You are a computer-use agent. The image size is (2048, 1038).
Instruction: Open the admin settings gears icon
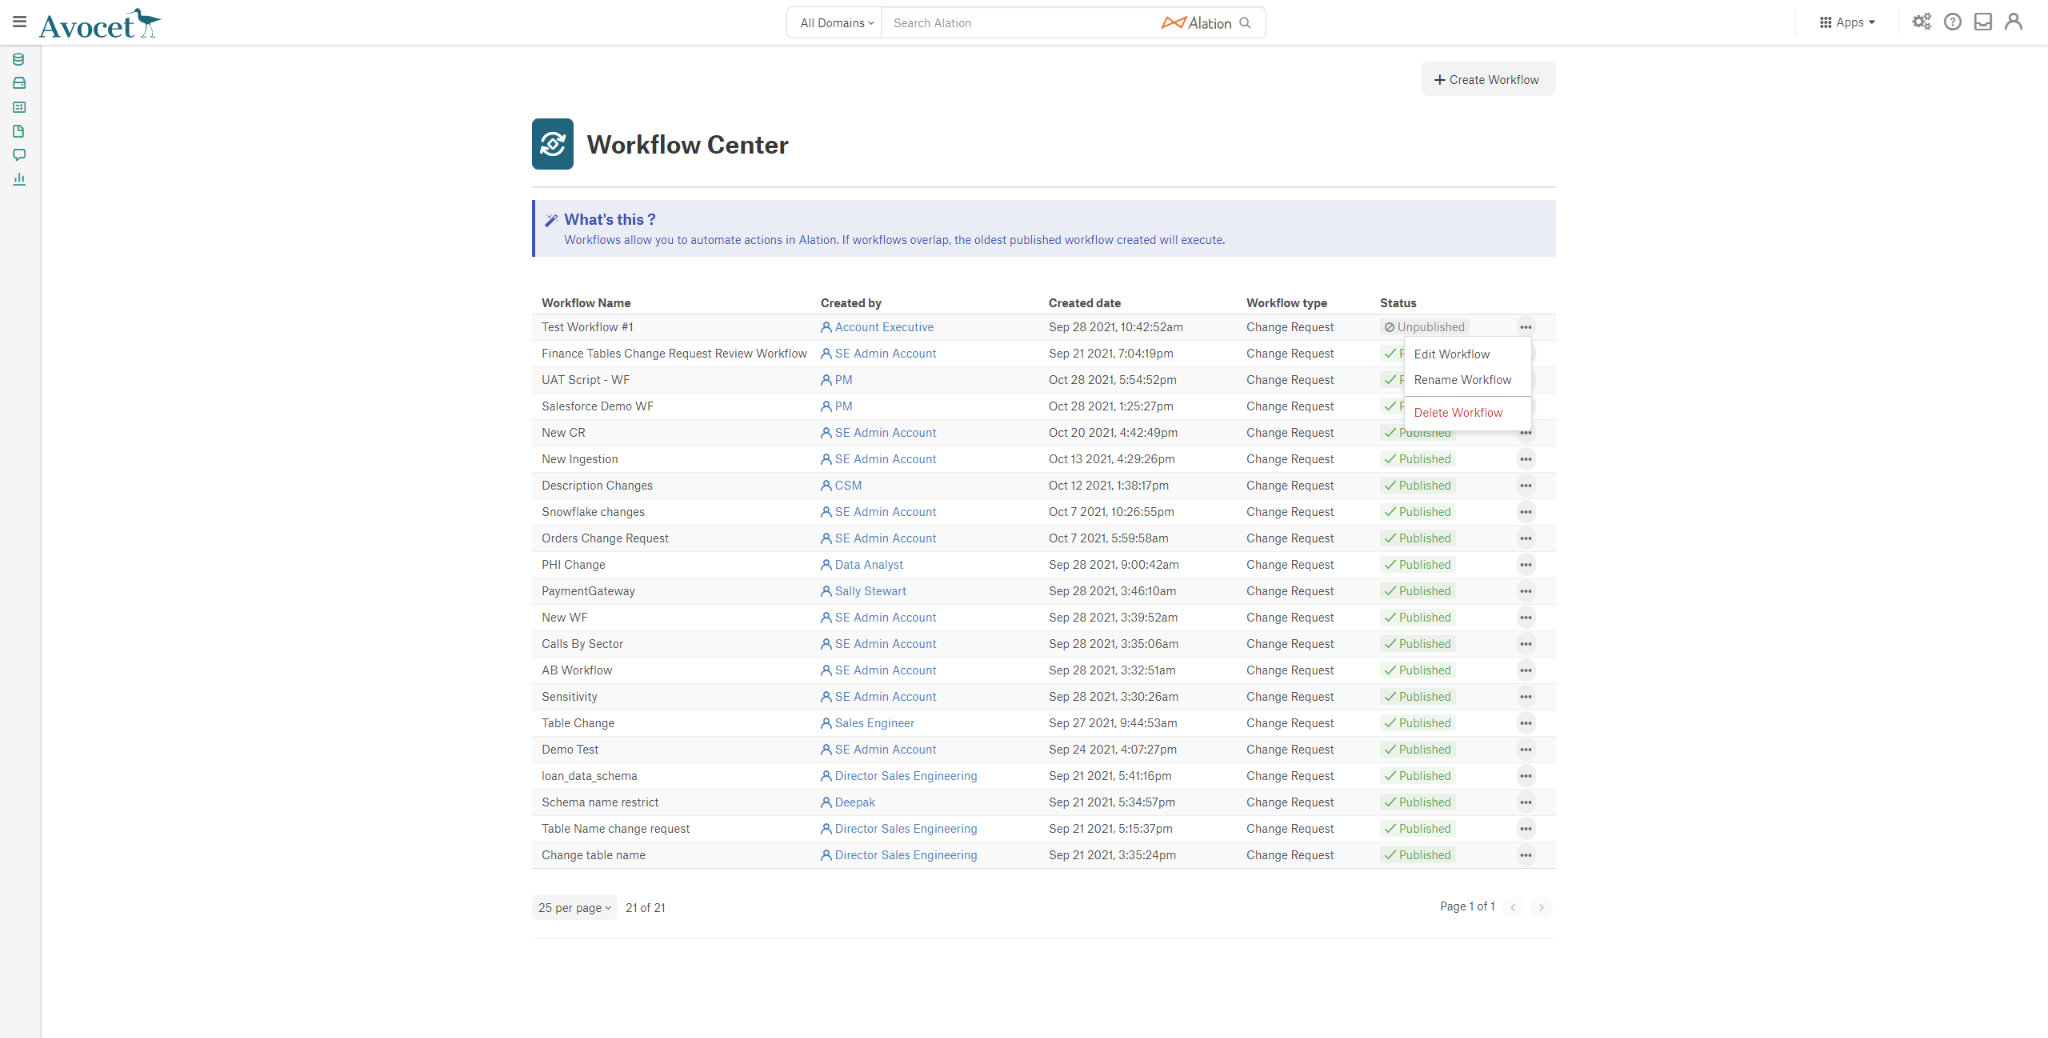click(x=1922, y=22)
